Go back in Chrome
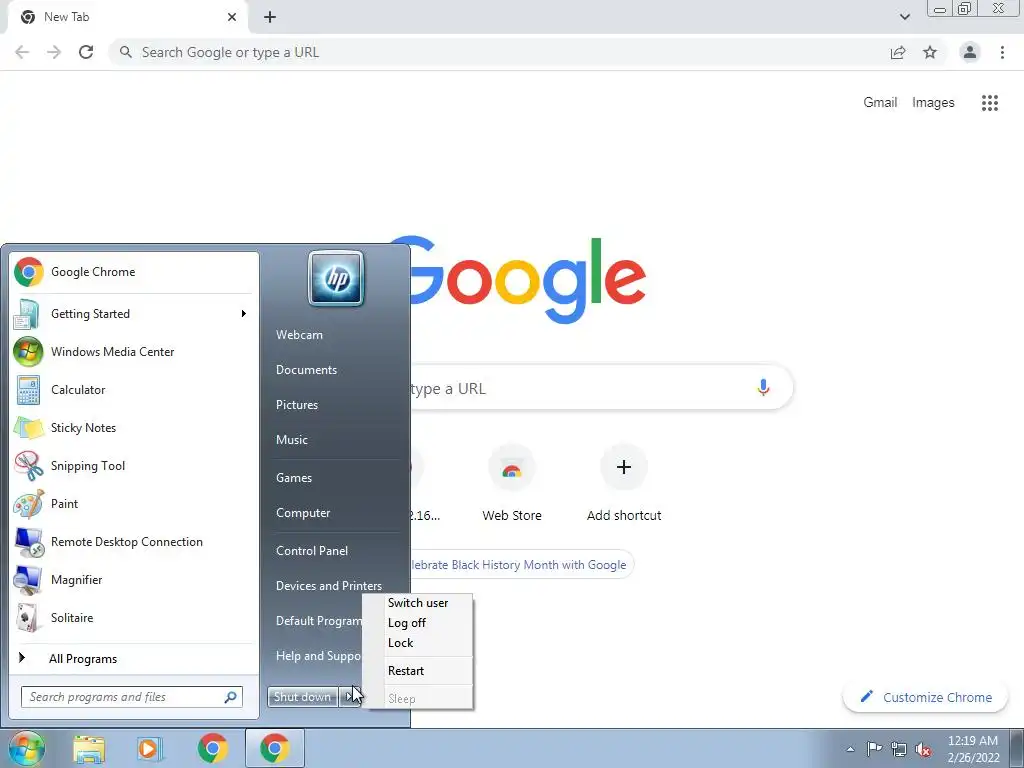Viewport: 1024px width, 768px height. [22, 52]
